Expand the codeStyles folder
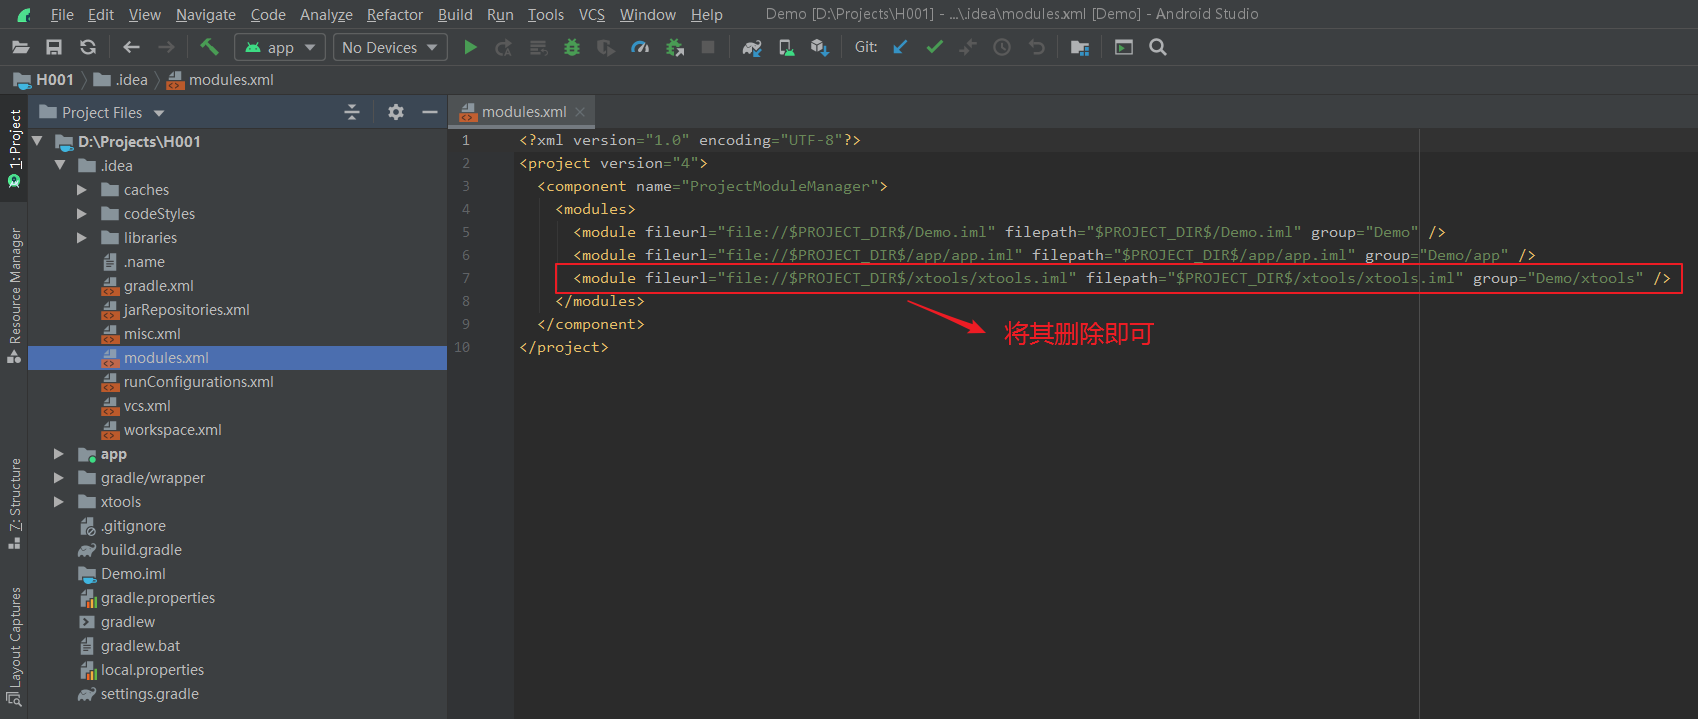This screenshot has width=1698, height=719. (82, 213)
